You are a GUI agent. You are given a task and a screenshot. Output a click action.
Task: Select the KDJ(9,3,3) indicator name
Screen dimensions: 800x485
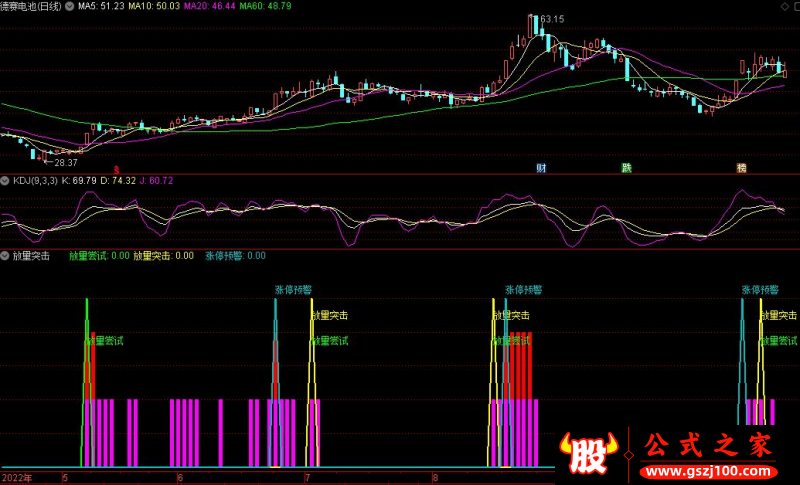pyautogui.click(x=35, y=181)
